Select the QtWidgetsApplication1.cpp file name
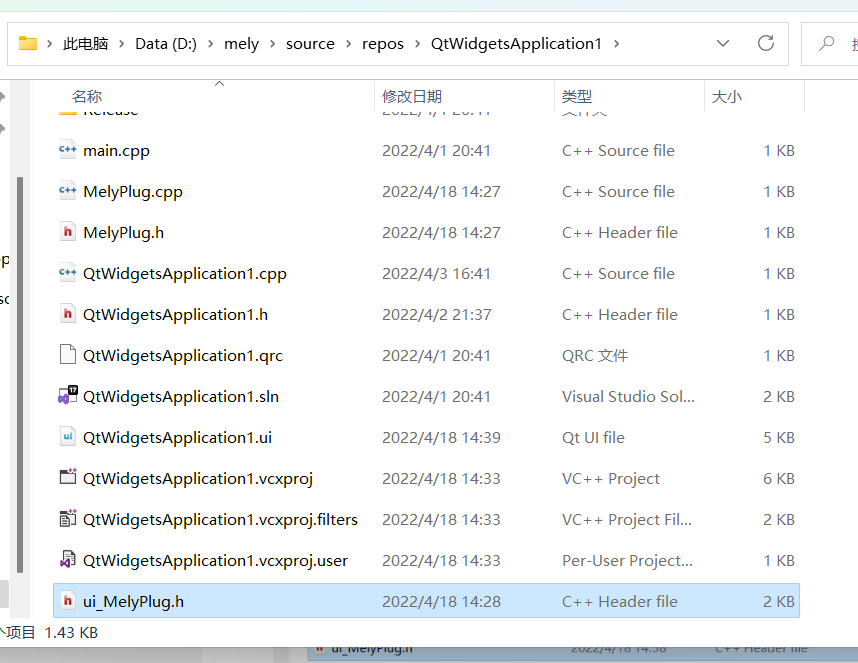 (x=184, y=274)
